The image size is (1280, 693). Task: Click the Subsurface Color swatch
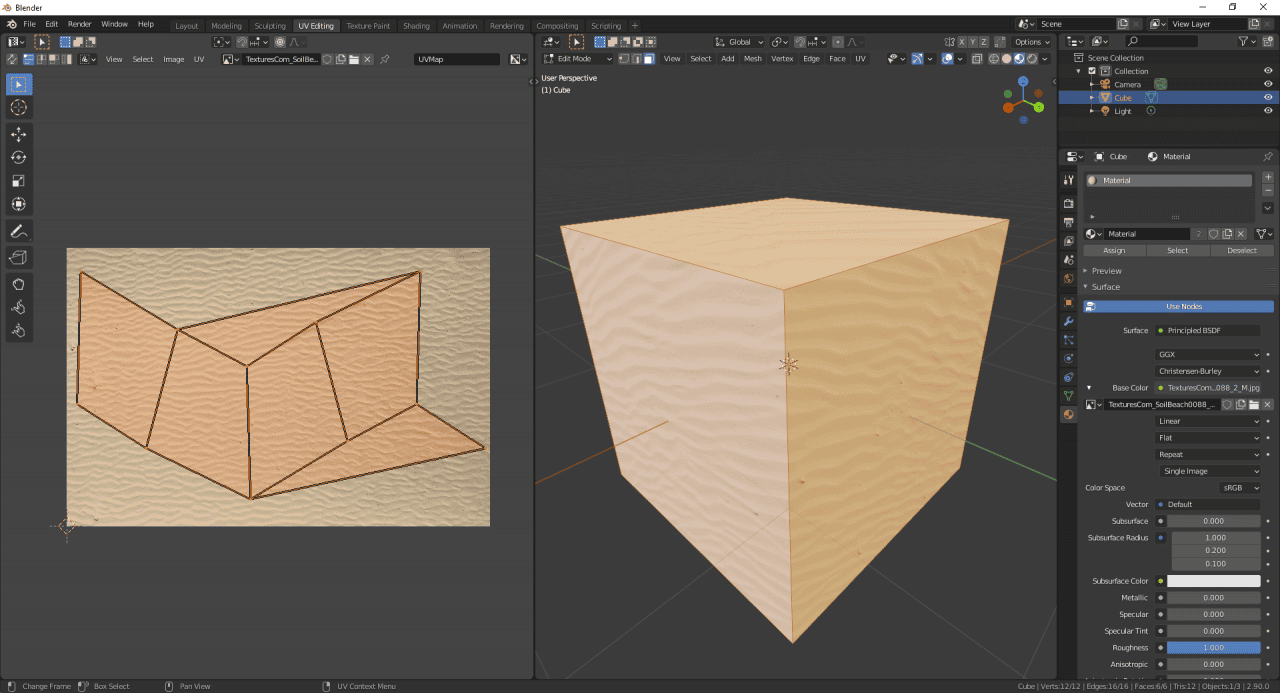tap(1213, 580)
